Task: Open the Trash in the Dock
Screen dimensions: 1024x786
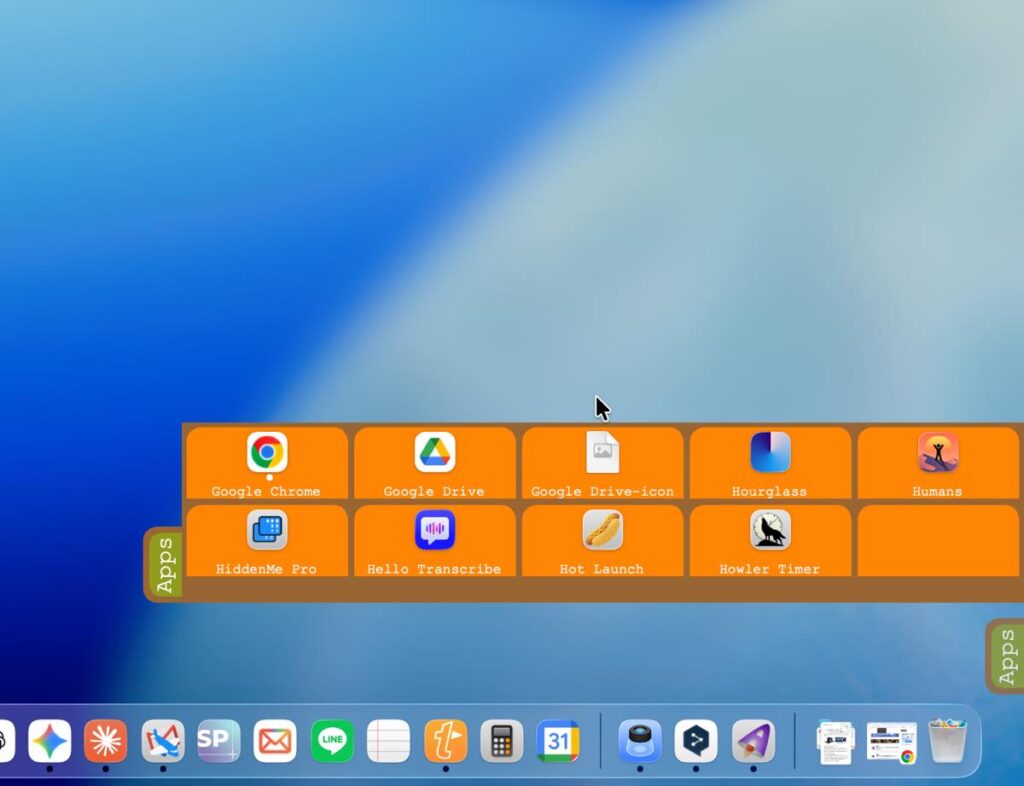Action: 948,741
